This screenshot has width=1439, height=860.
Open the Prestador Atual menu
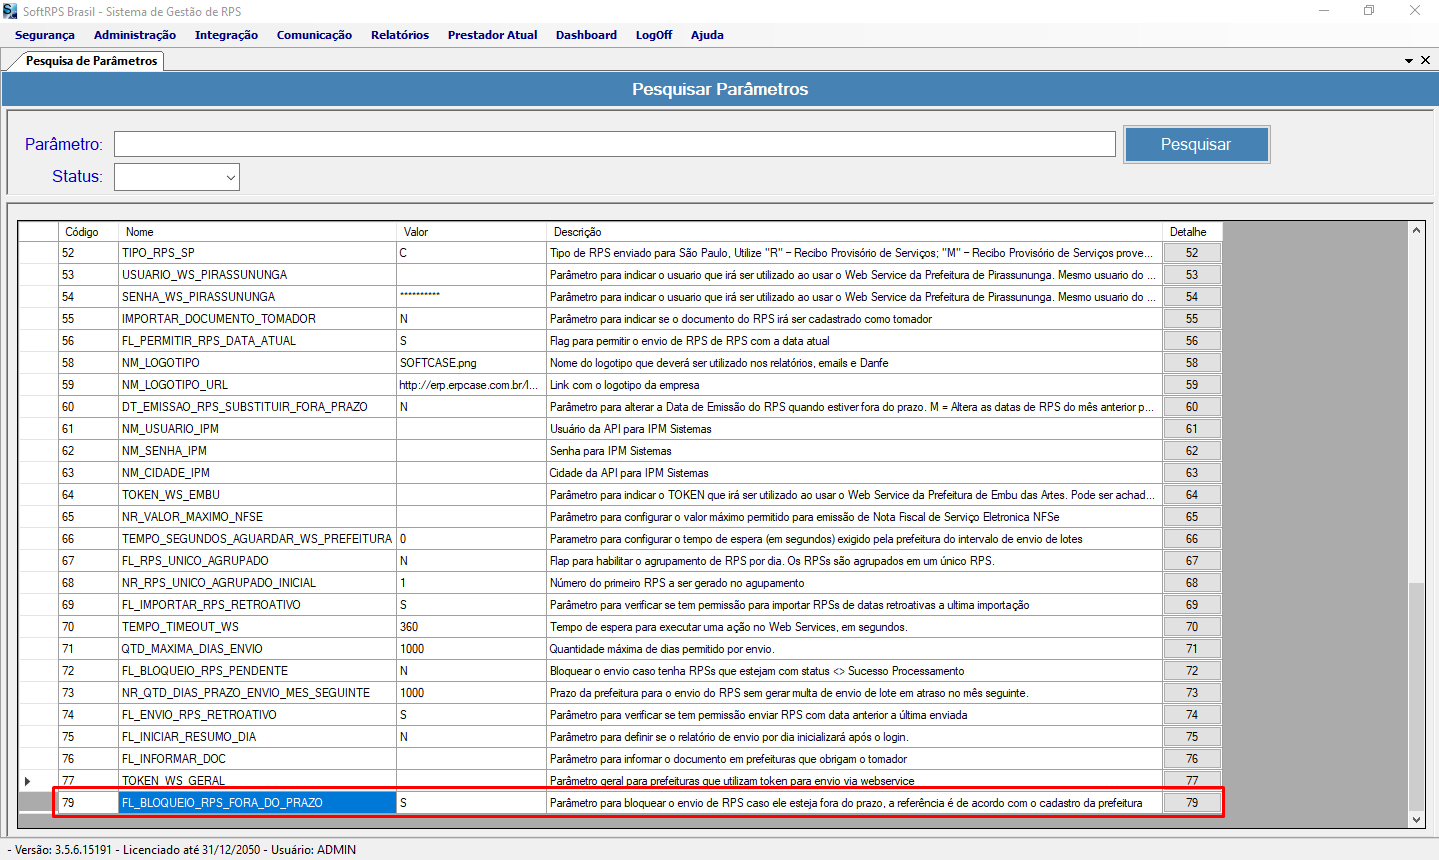pos(492,35)
